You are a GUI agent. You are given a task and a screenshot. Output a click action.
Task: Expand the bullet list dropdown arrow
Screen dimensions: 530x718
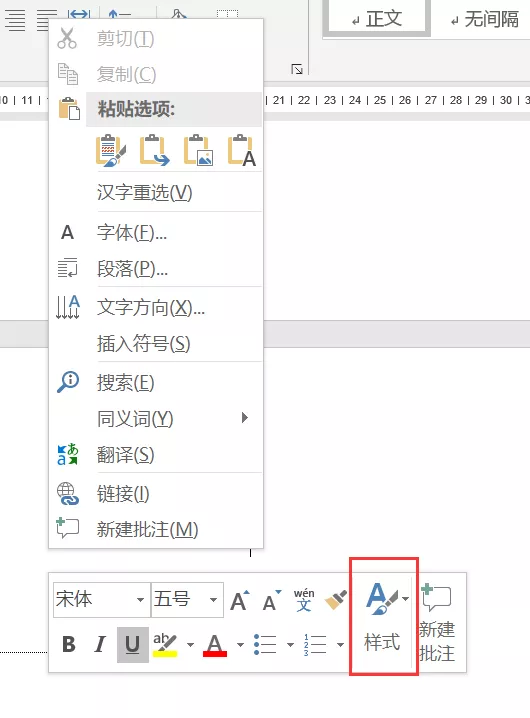point(290,645)
